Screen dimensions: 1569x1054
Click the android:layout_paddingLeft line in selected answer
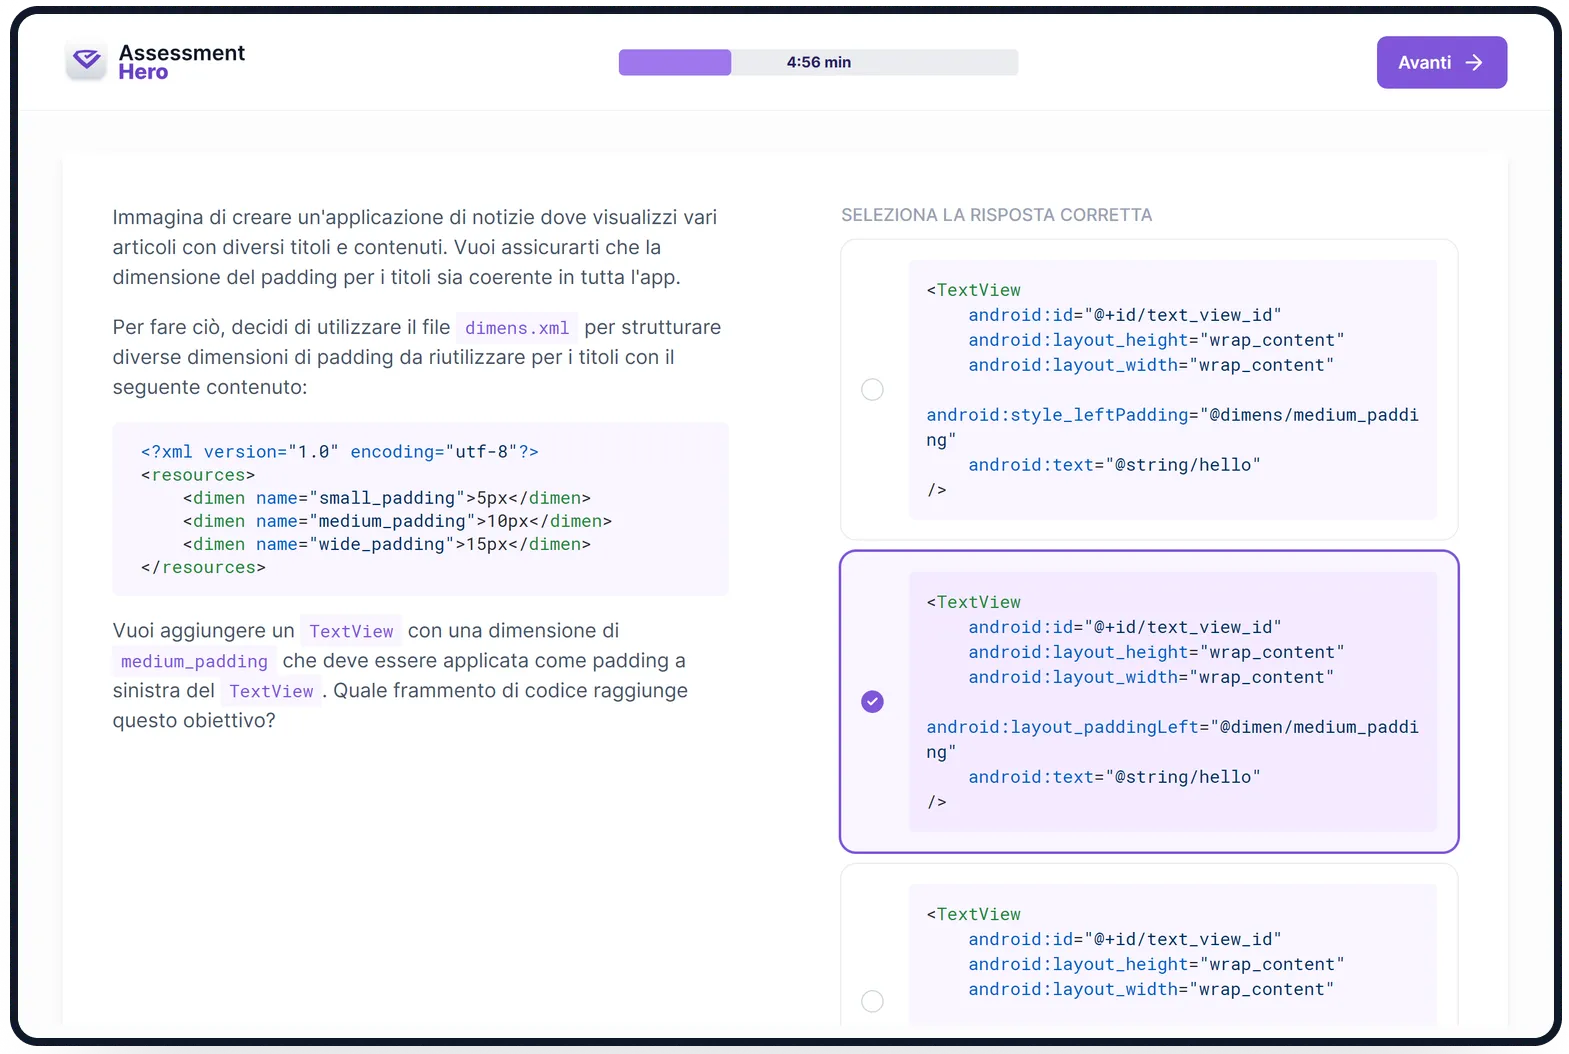1172,739
